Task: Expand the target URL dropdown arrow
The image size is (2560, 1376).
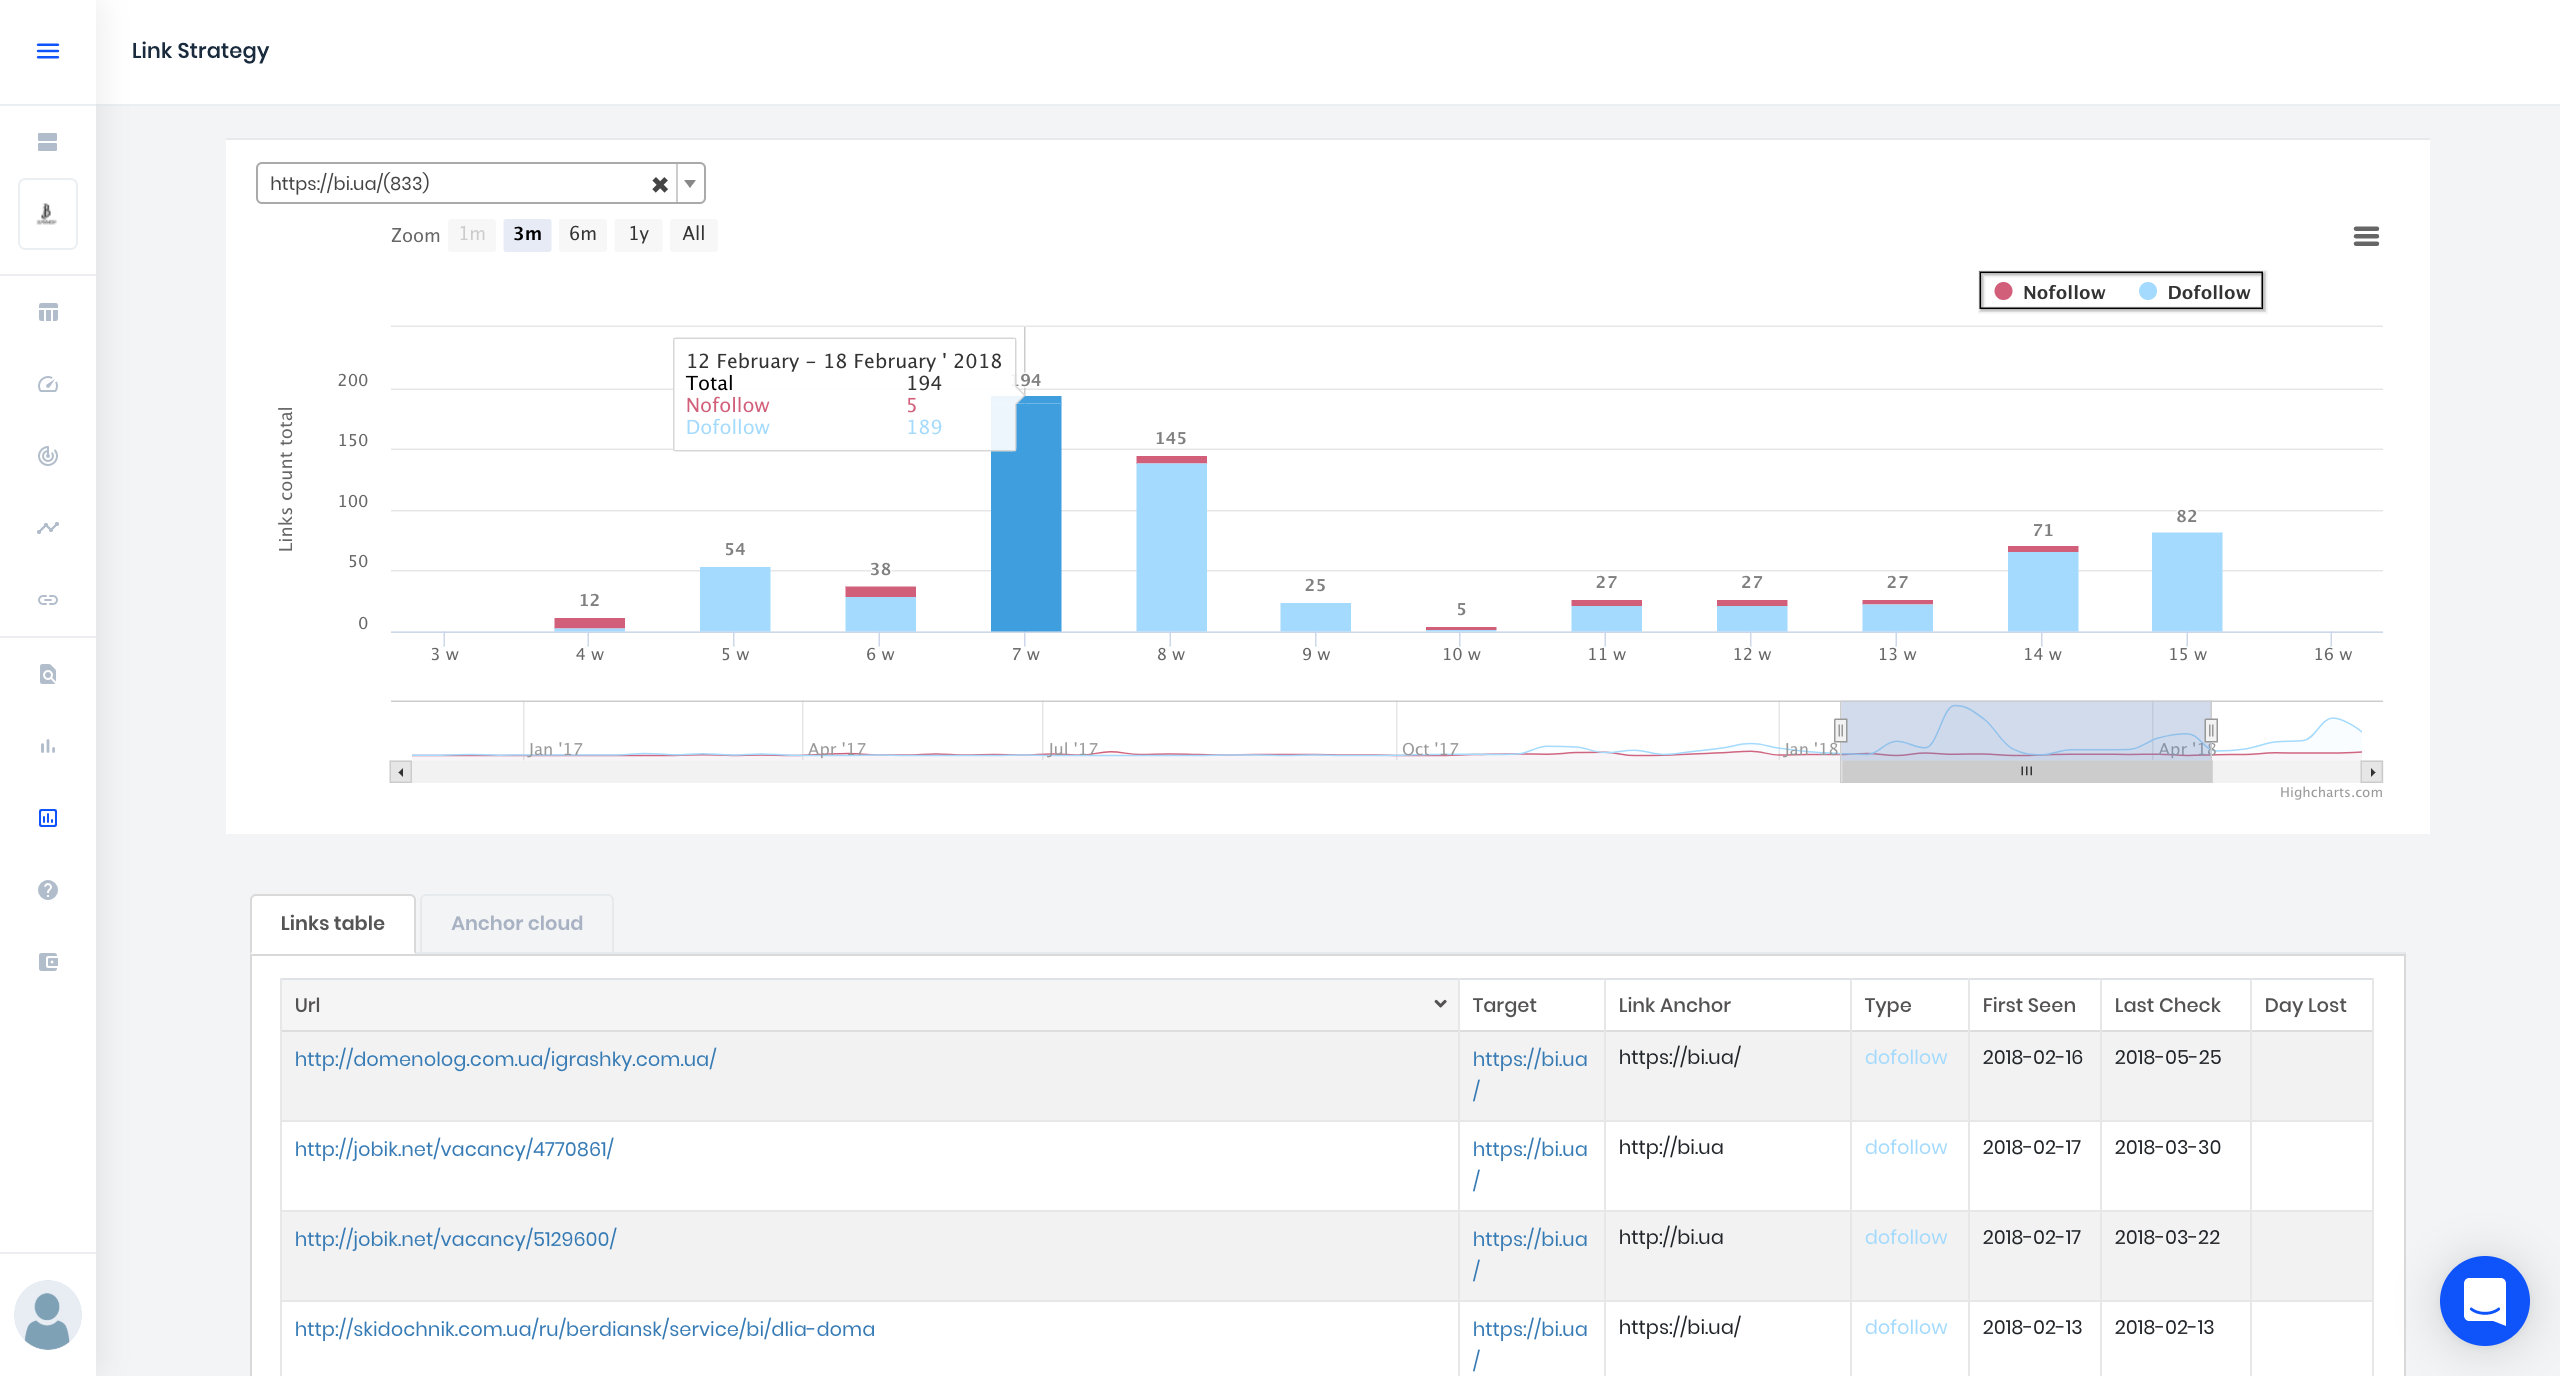Action: (x=690, y=184)
